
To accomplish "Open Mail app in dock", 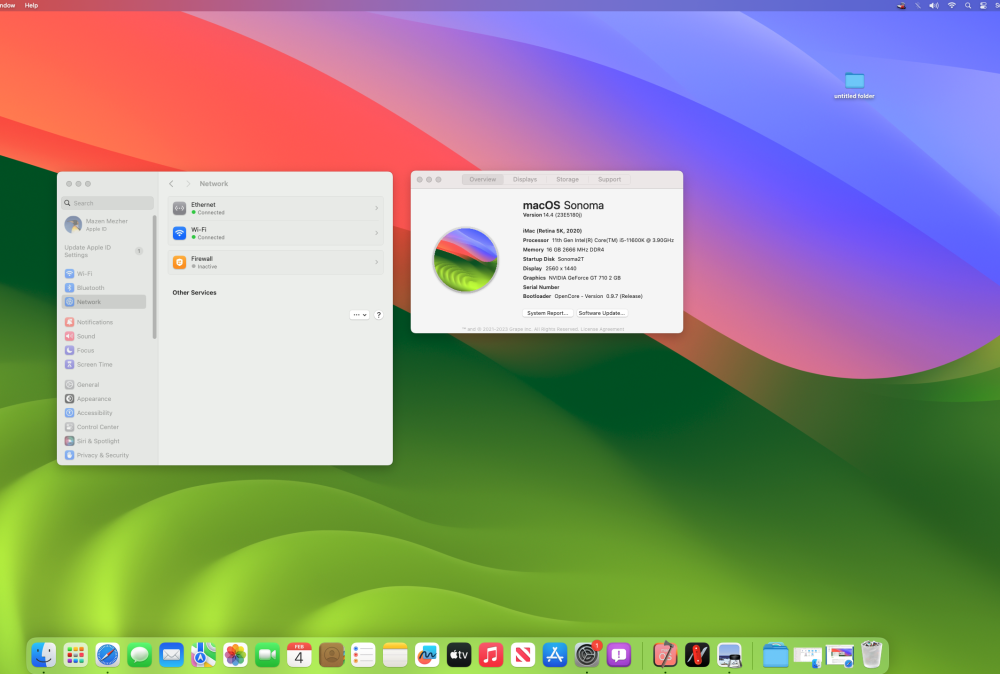I will pos(171,655).
